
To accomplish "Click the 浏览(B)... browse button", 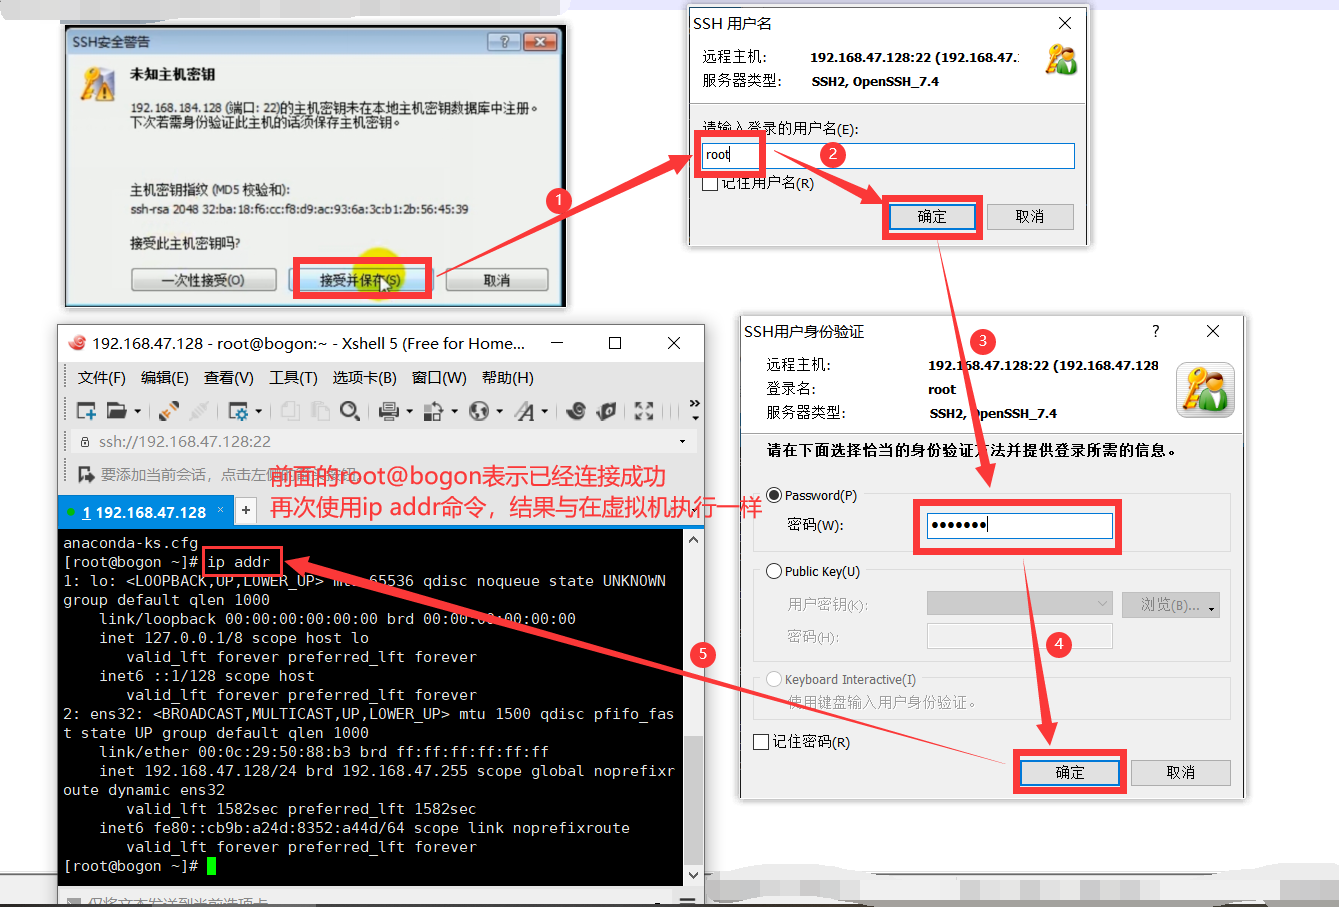I will [1170, 605].
